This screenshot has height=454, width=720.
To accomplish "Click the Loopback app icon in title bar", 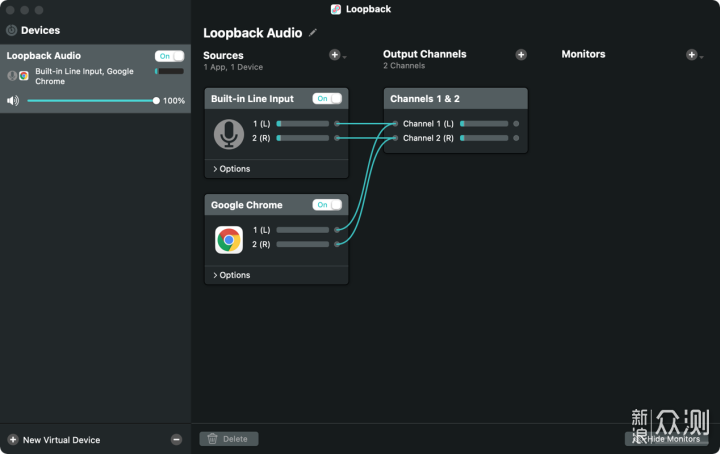I will (x=336, y=9).
